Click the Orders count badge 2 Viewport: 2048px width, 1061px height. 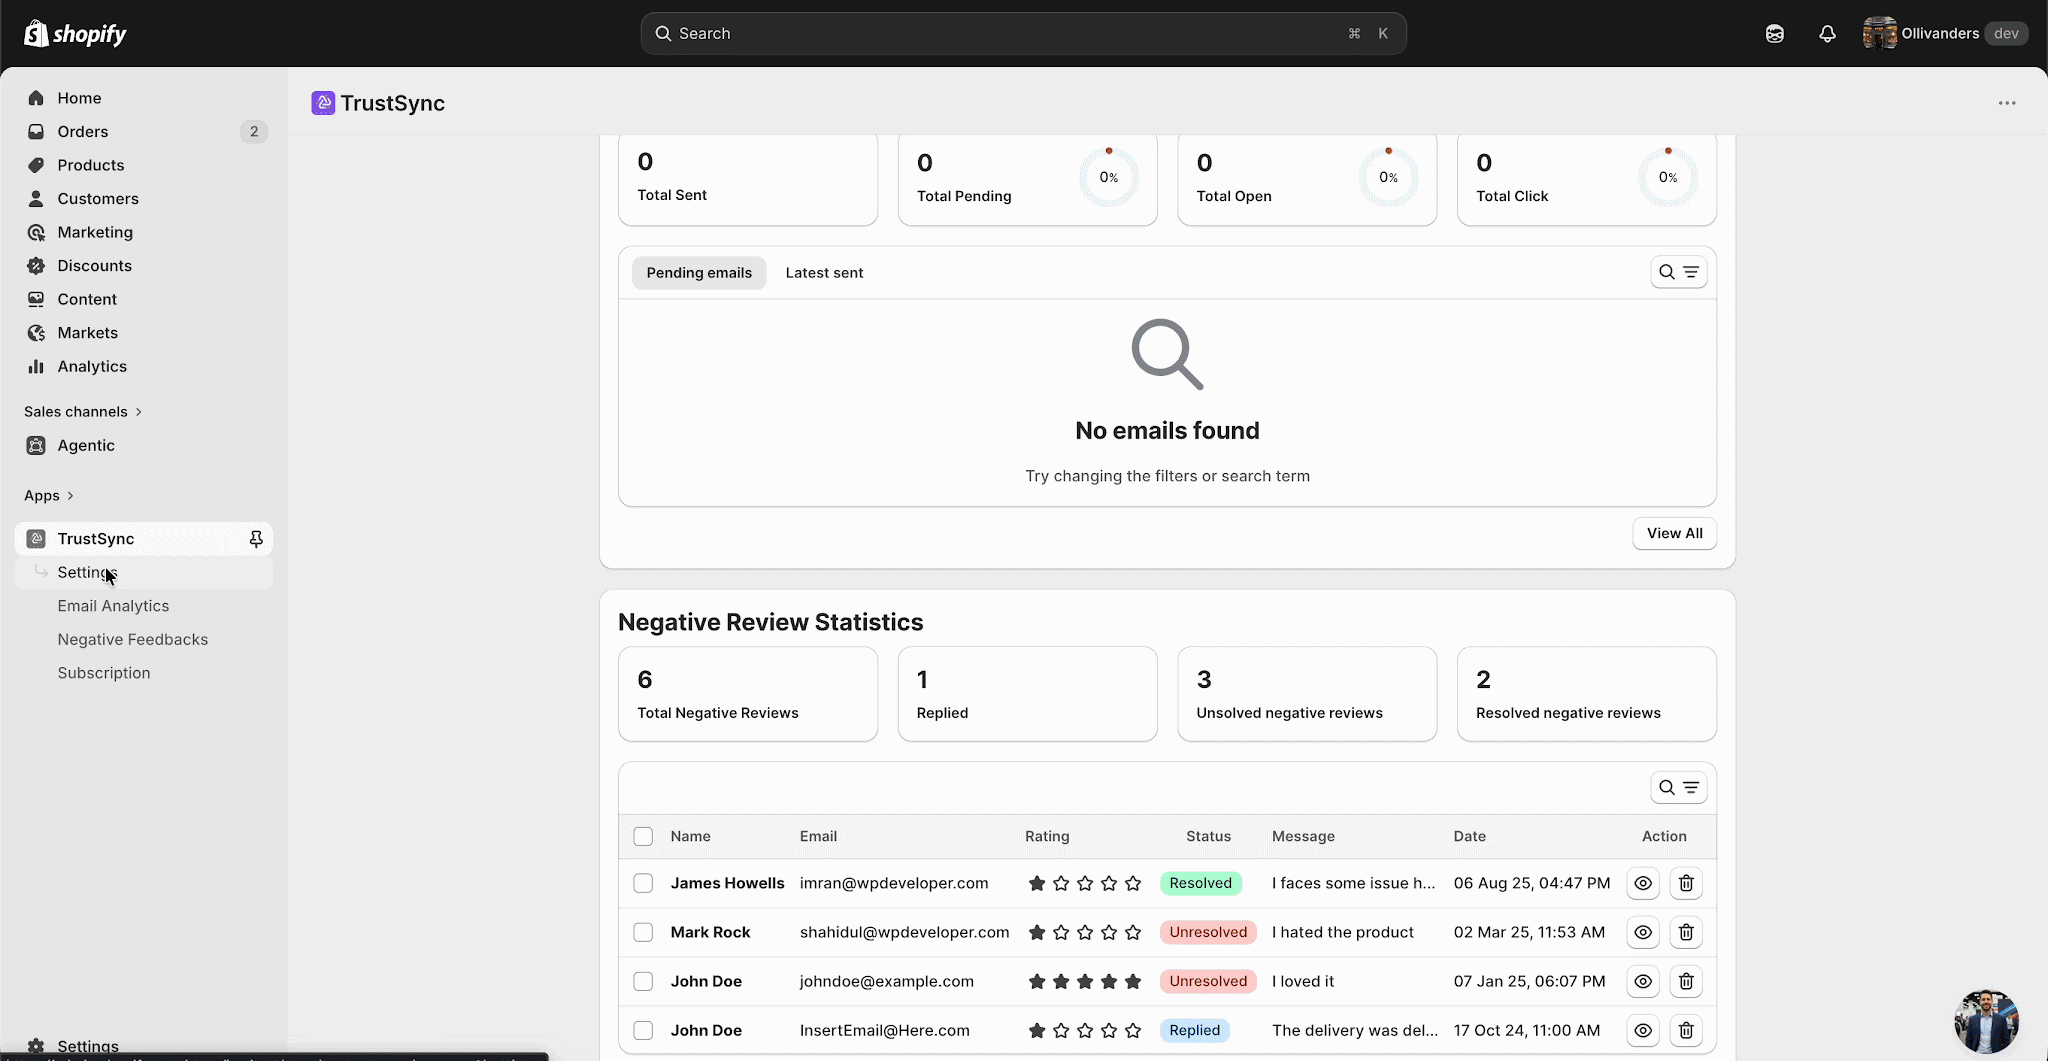coord(254,132)
